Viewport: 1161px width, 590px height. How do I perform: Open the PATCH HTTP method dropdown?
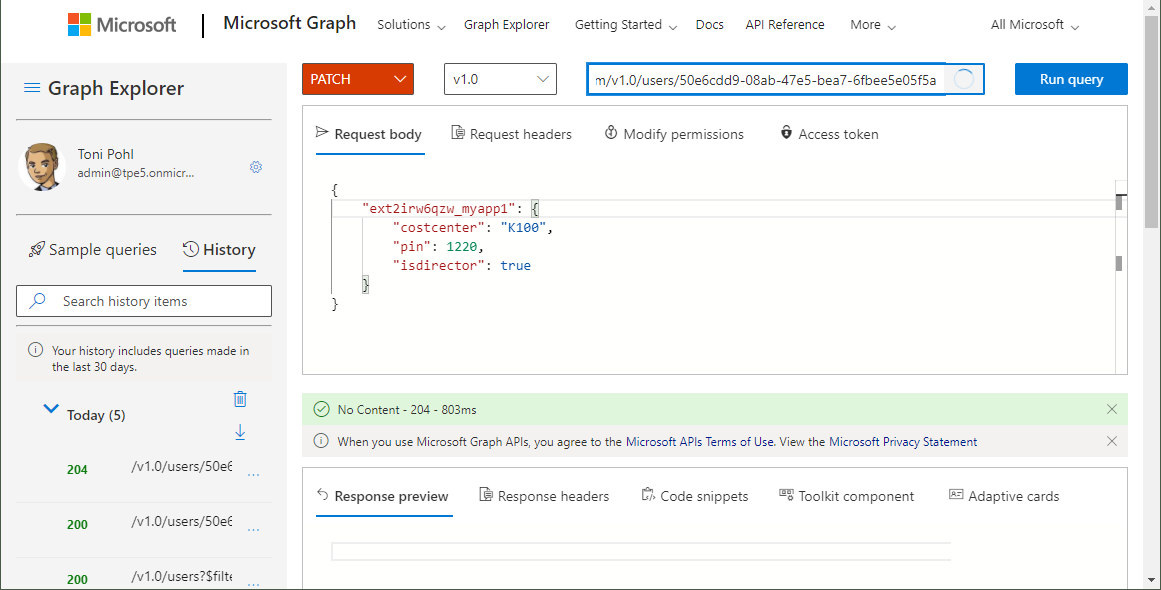pyautogui.click(x=357, y=79)
